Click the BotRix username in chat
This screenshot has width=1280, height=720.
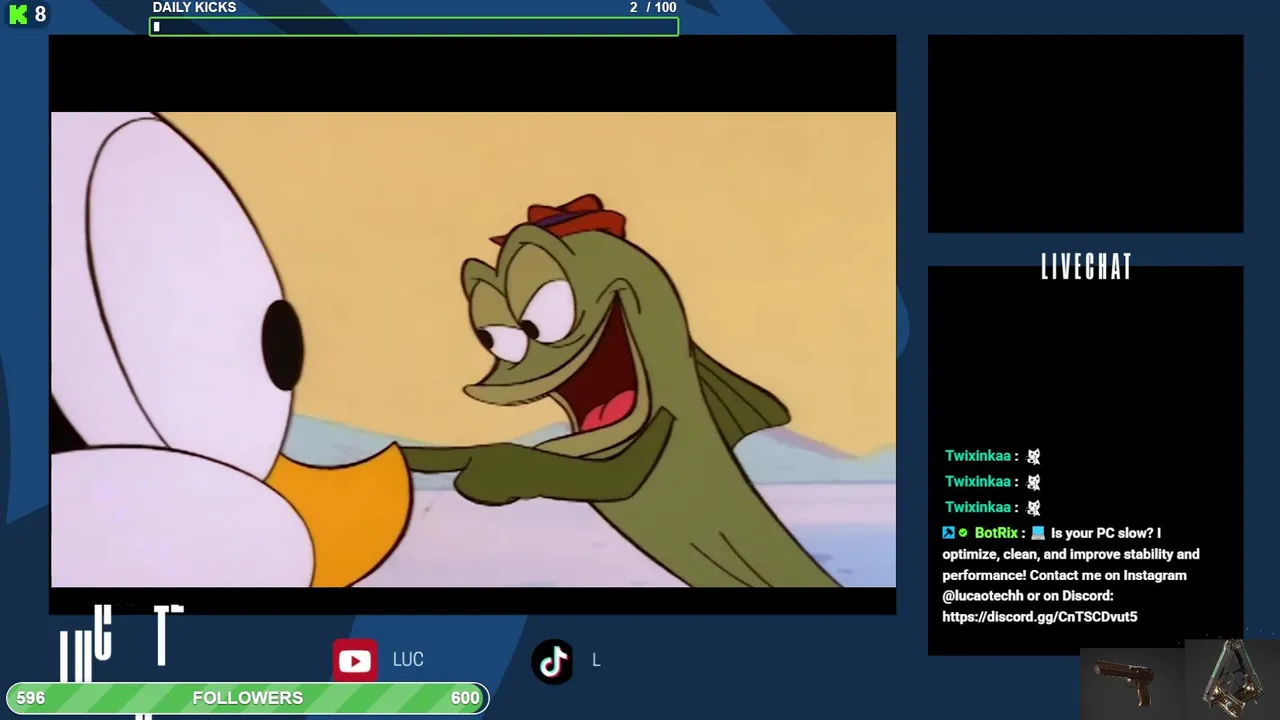[996, 533]
